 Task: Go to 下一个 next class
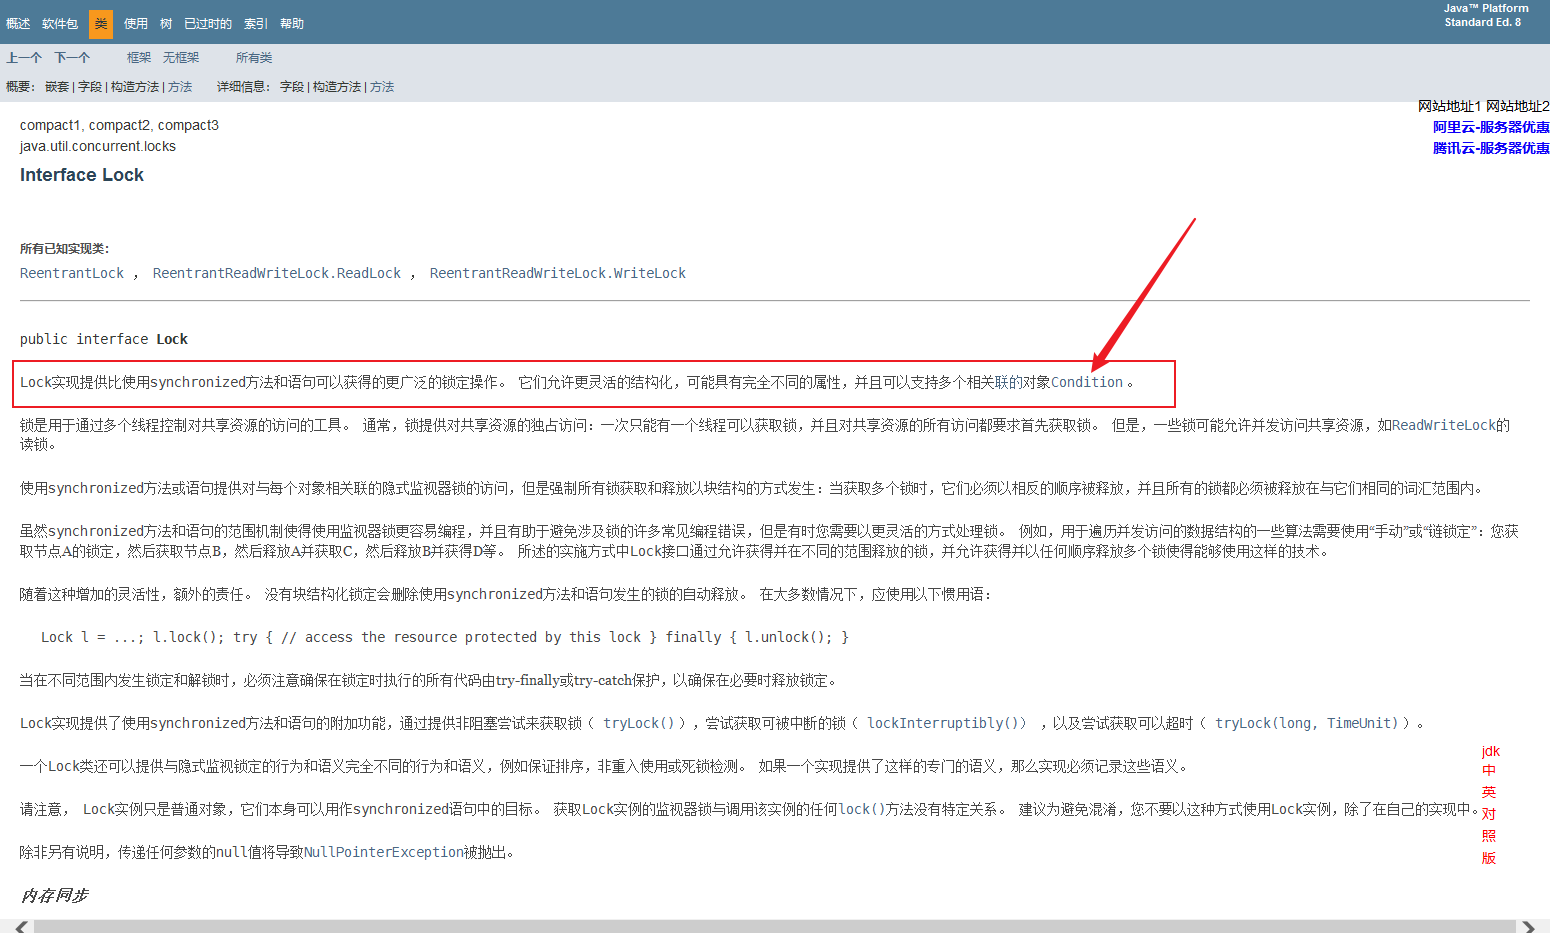72,58
